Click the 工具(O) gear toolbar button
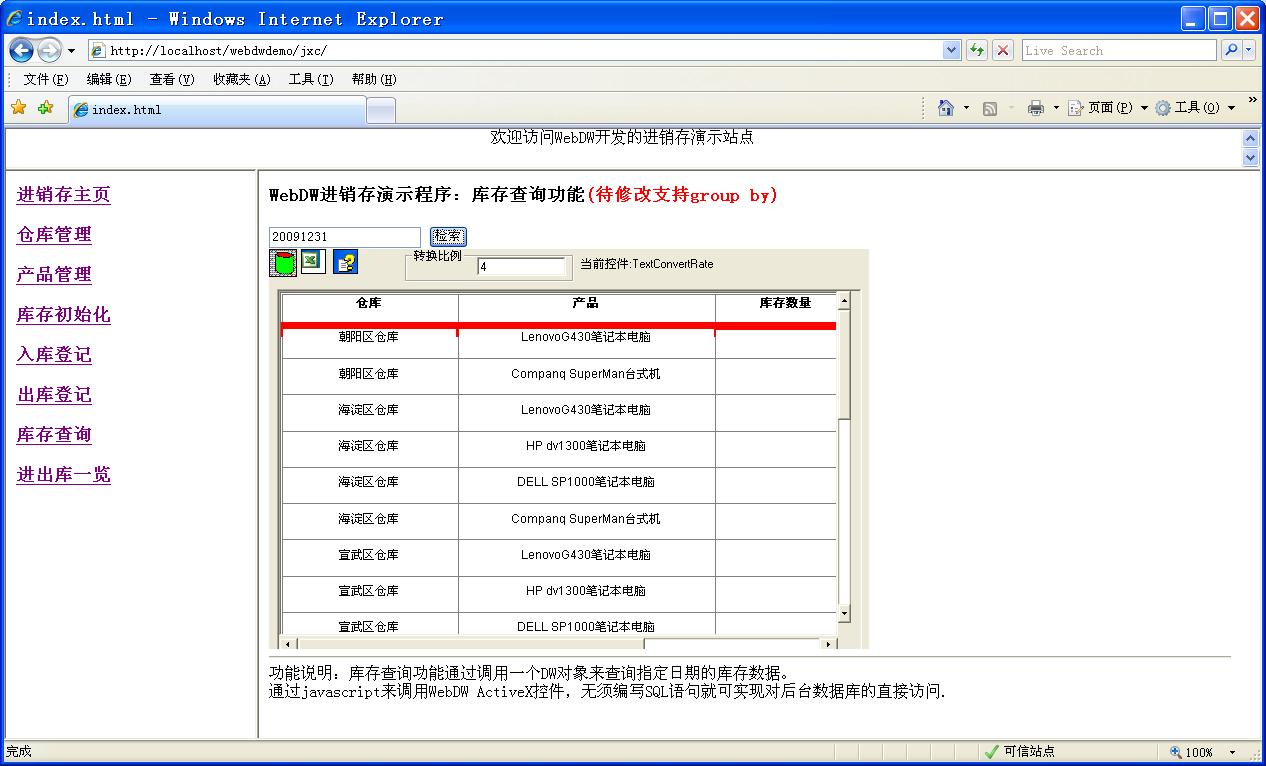The image size is (1266, 766). [1187, 108]
